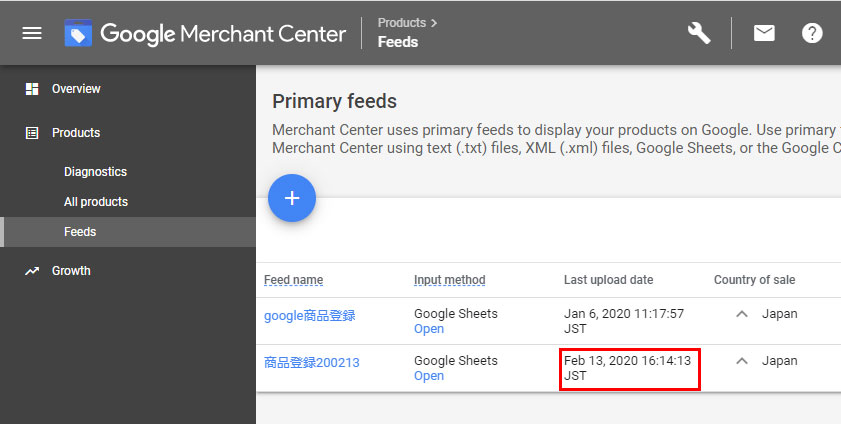This screenshot has height=424, width=841.
Task: Click the Growth trend icon
Action: pyautogui.click(x=32, y=271)
